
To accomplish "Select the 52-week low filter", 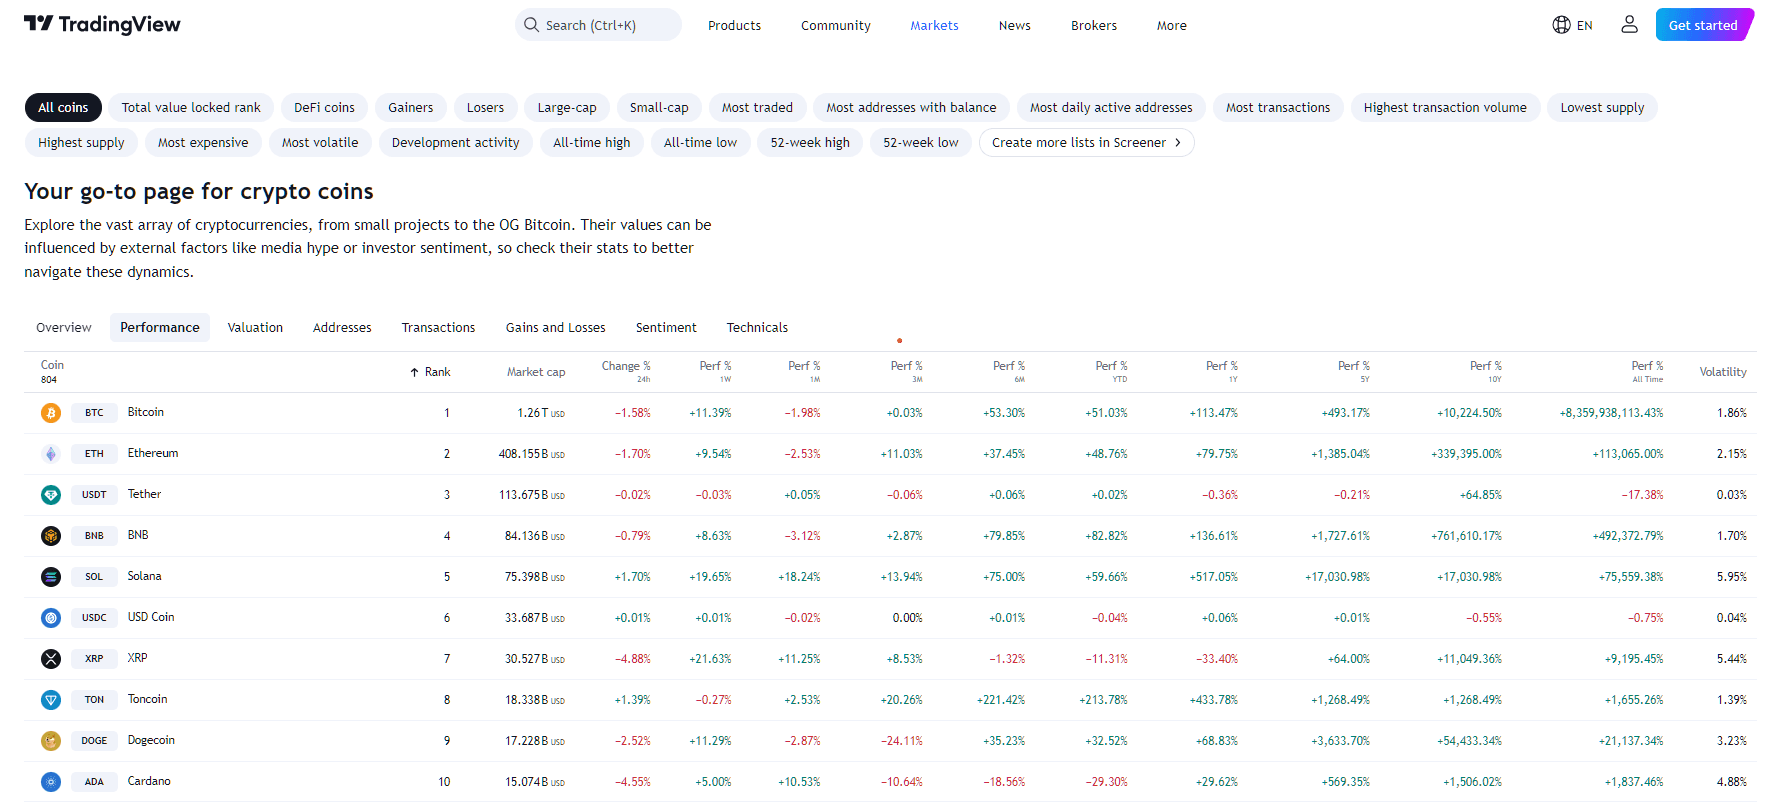I will coord(921,143).
